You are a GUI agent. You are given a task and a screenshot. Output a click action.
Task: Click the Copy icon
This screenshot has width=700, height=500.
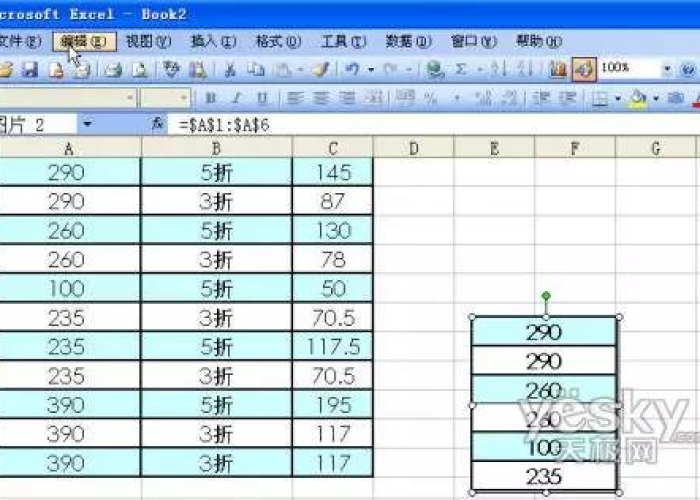coord(256,70)
